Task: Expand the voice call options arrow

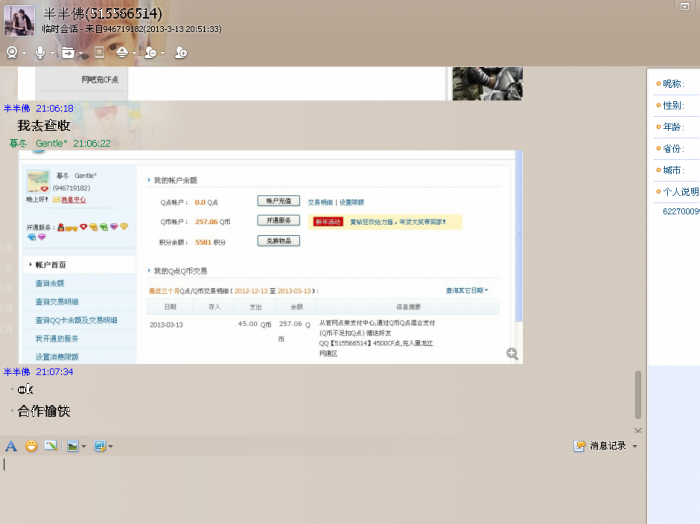Action: 52,53
